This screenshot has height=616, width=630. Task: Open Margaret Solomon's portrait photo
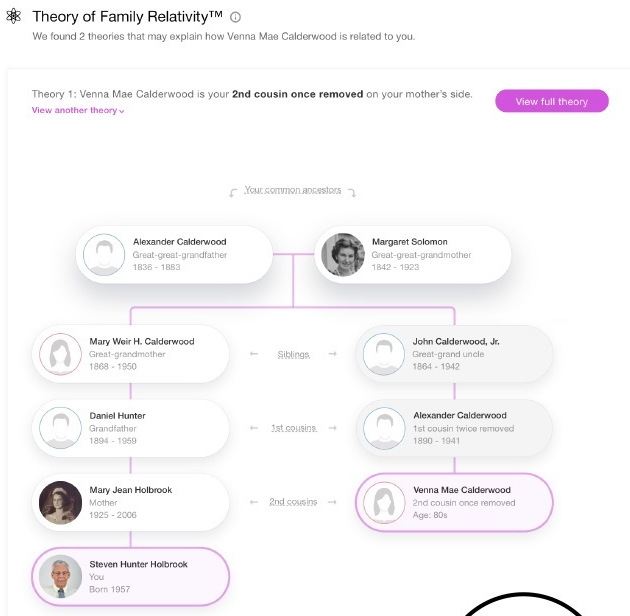tap(343, 255)
